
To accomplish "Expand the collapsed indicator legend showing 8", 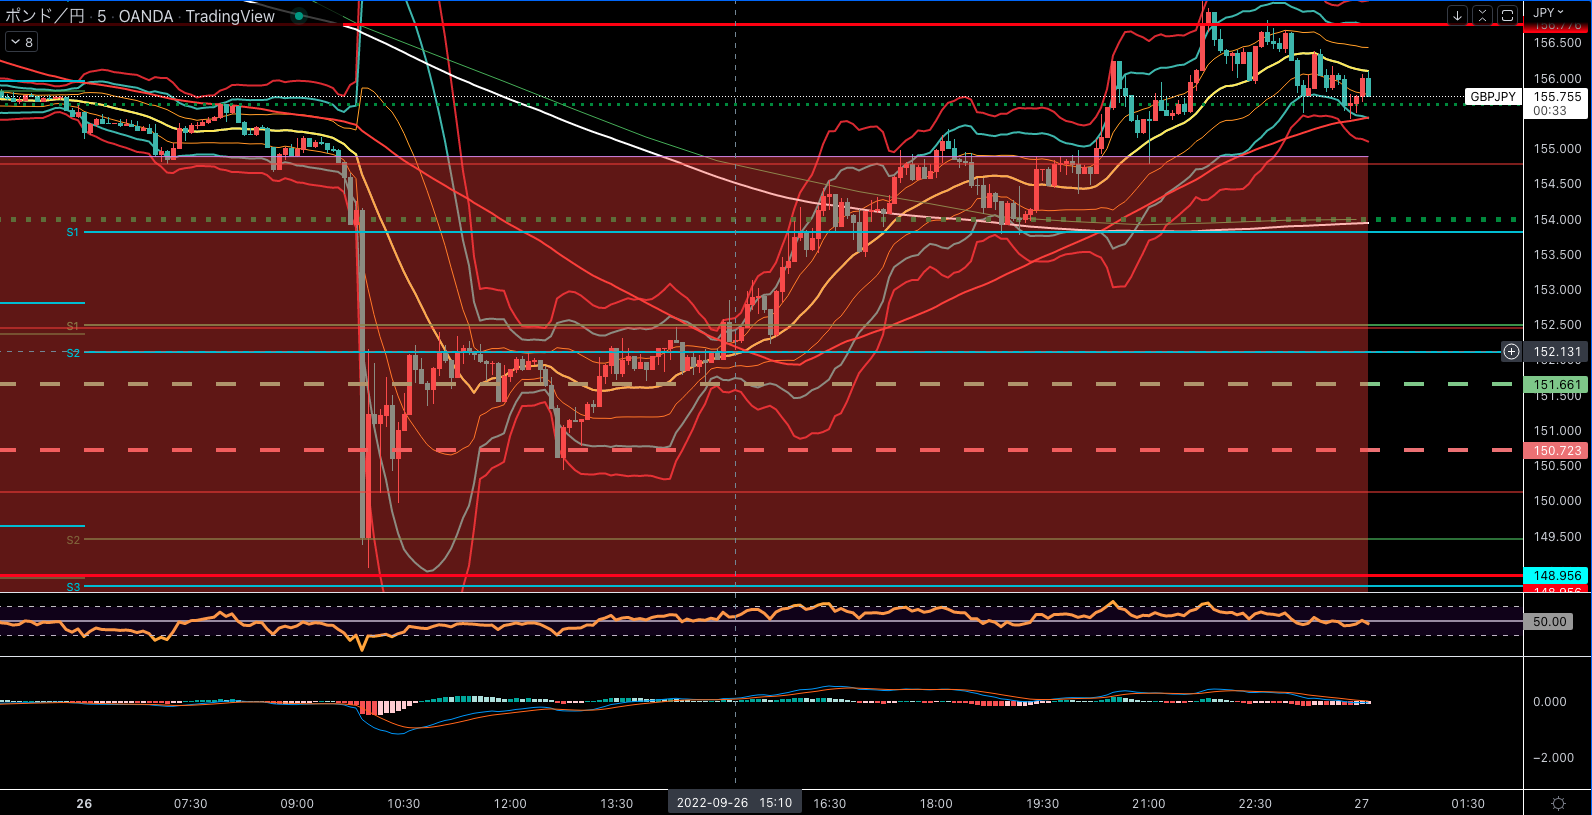I will click(21, 42).
